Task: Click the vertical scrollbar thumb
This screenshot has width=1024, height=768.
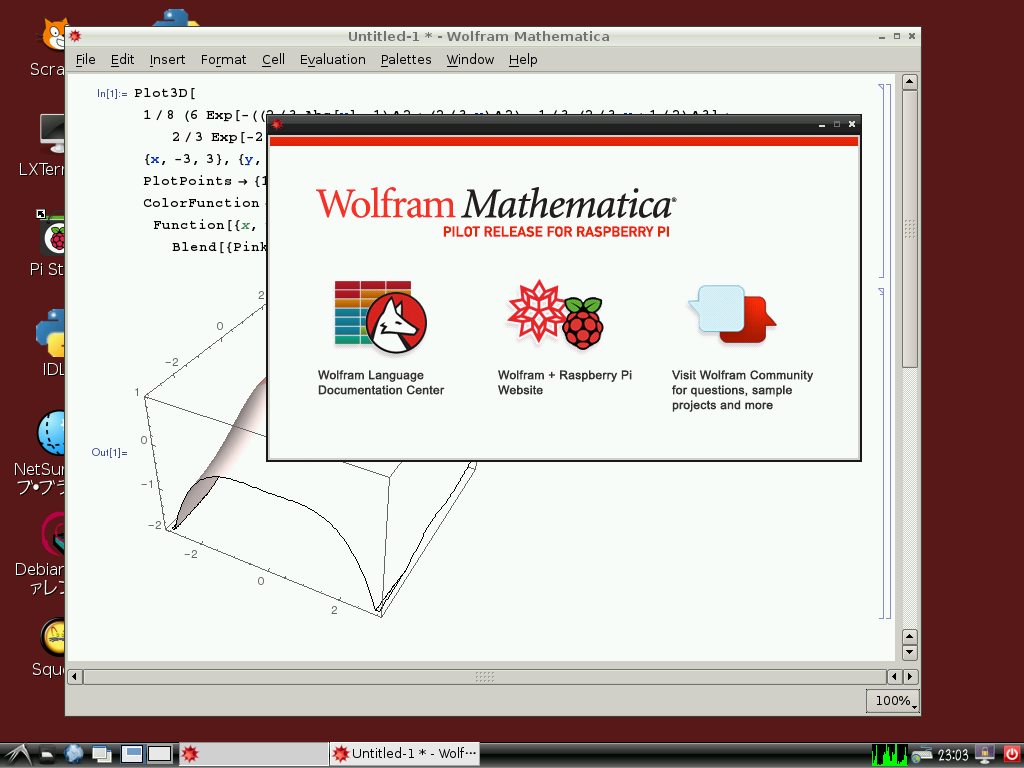Action: pos(910,229)
